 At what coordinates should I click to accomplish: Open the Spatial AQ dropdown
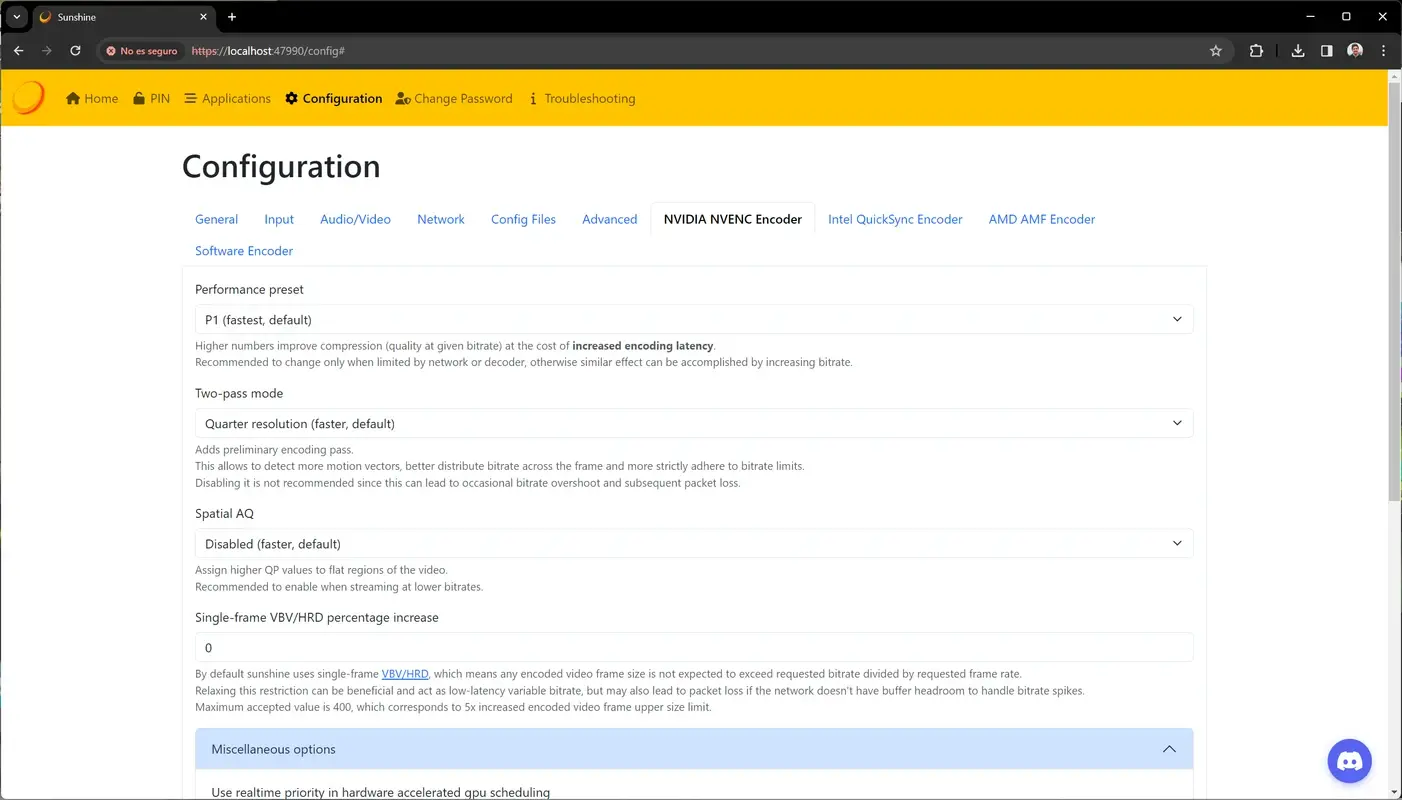coord(694,543)
